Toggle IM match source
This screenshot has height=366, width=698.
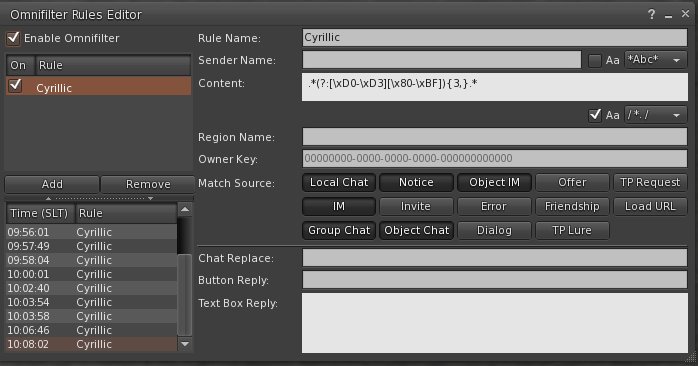[x=339, y=207]
